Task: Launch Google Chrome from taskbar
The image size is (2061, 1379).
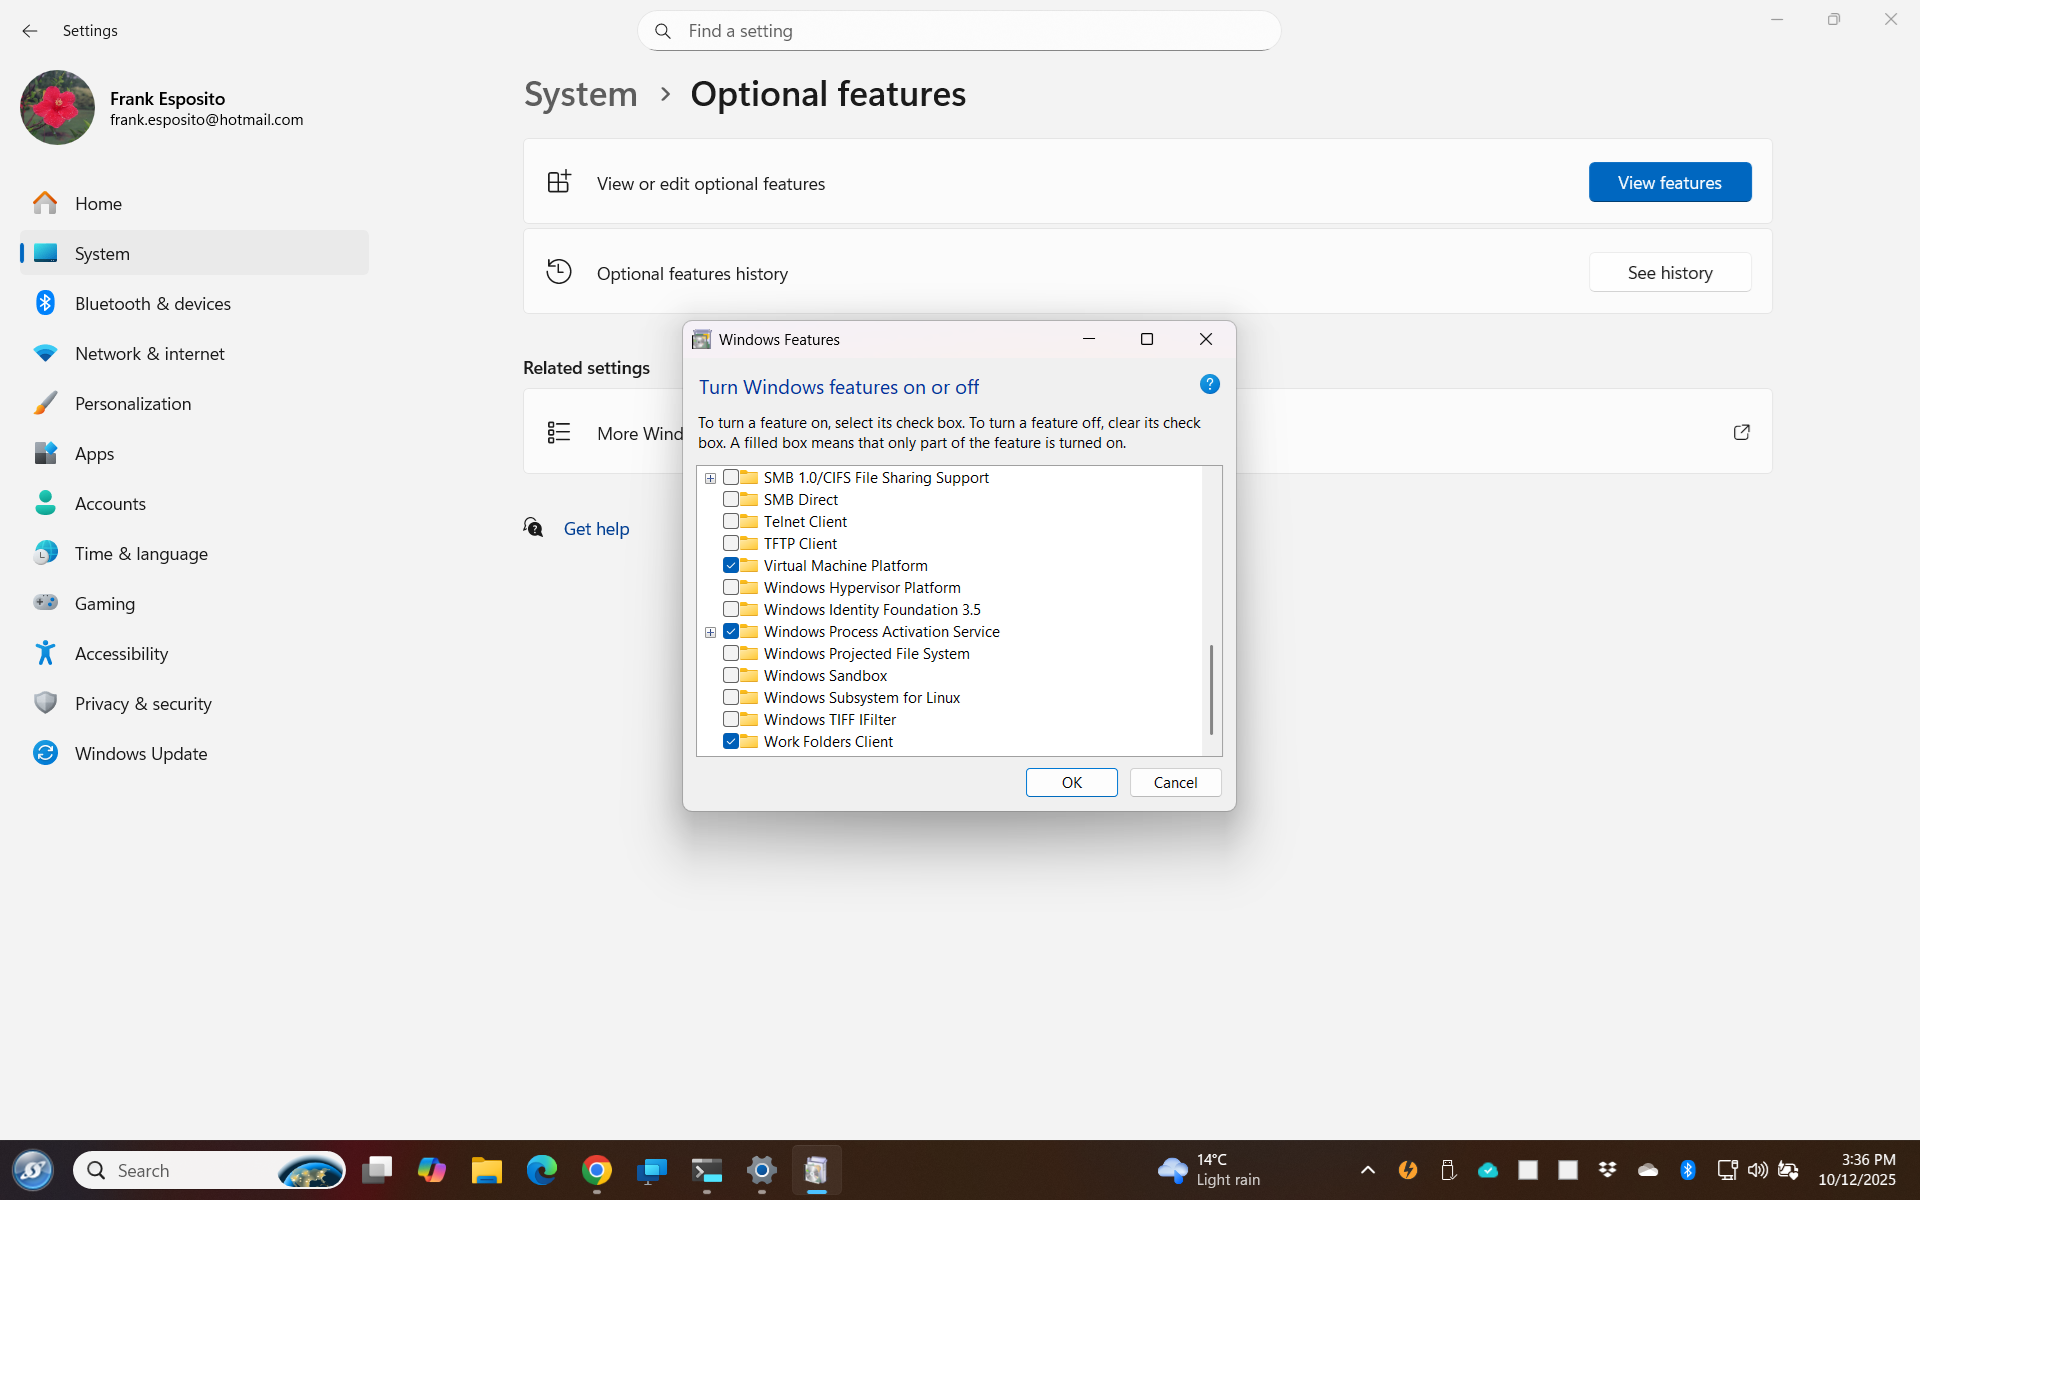Action: [x=597, y=1170]
